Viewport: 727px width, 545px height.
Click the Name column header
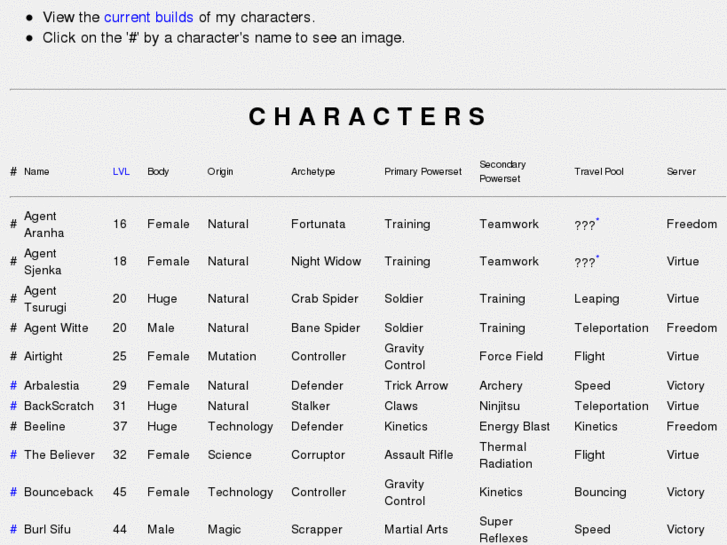click(x=37, y=172)
